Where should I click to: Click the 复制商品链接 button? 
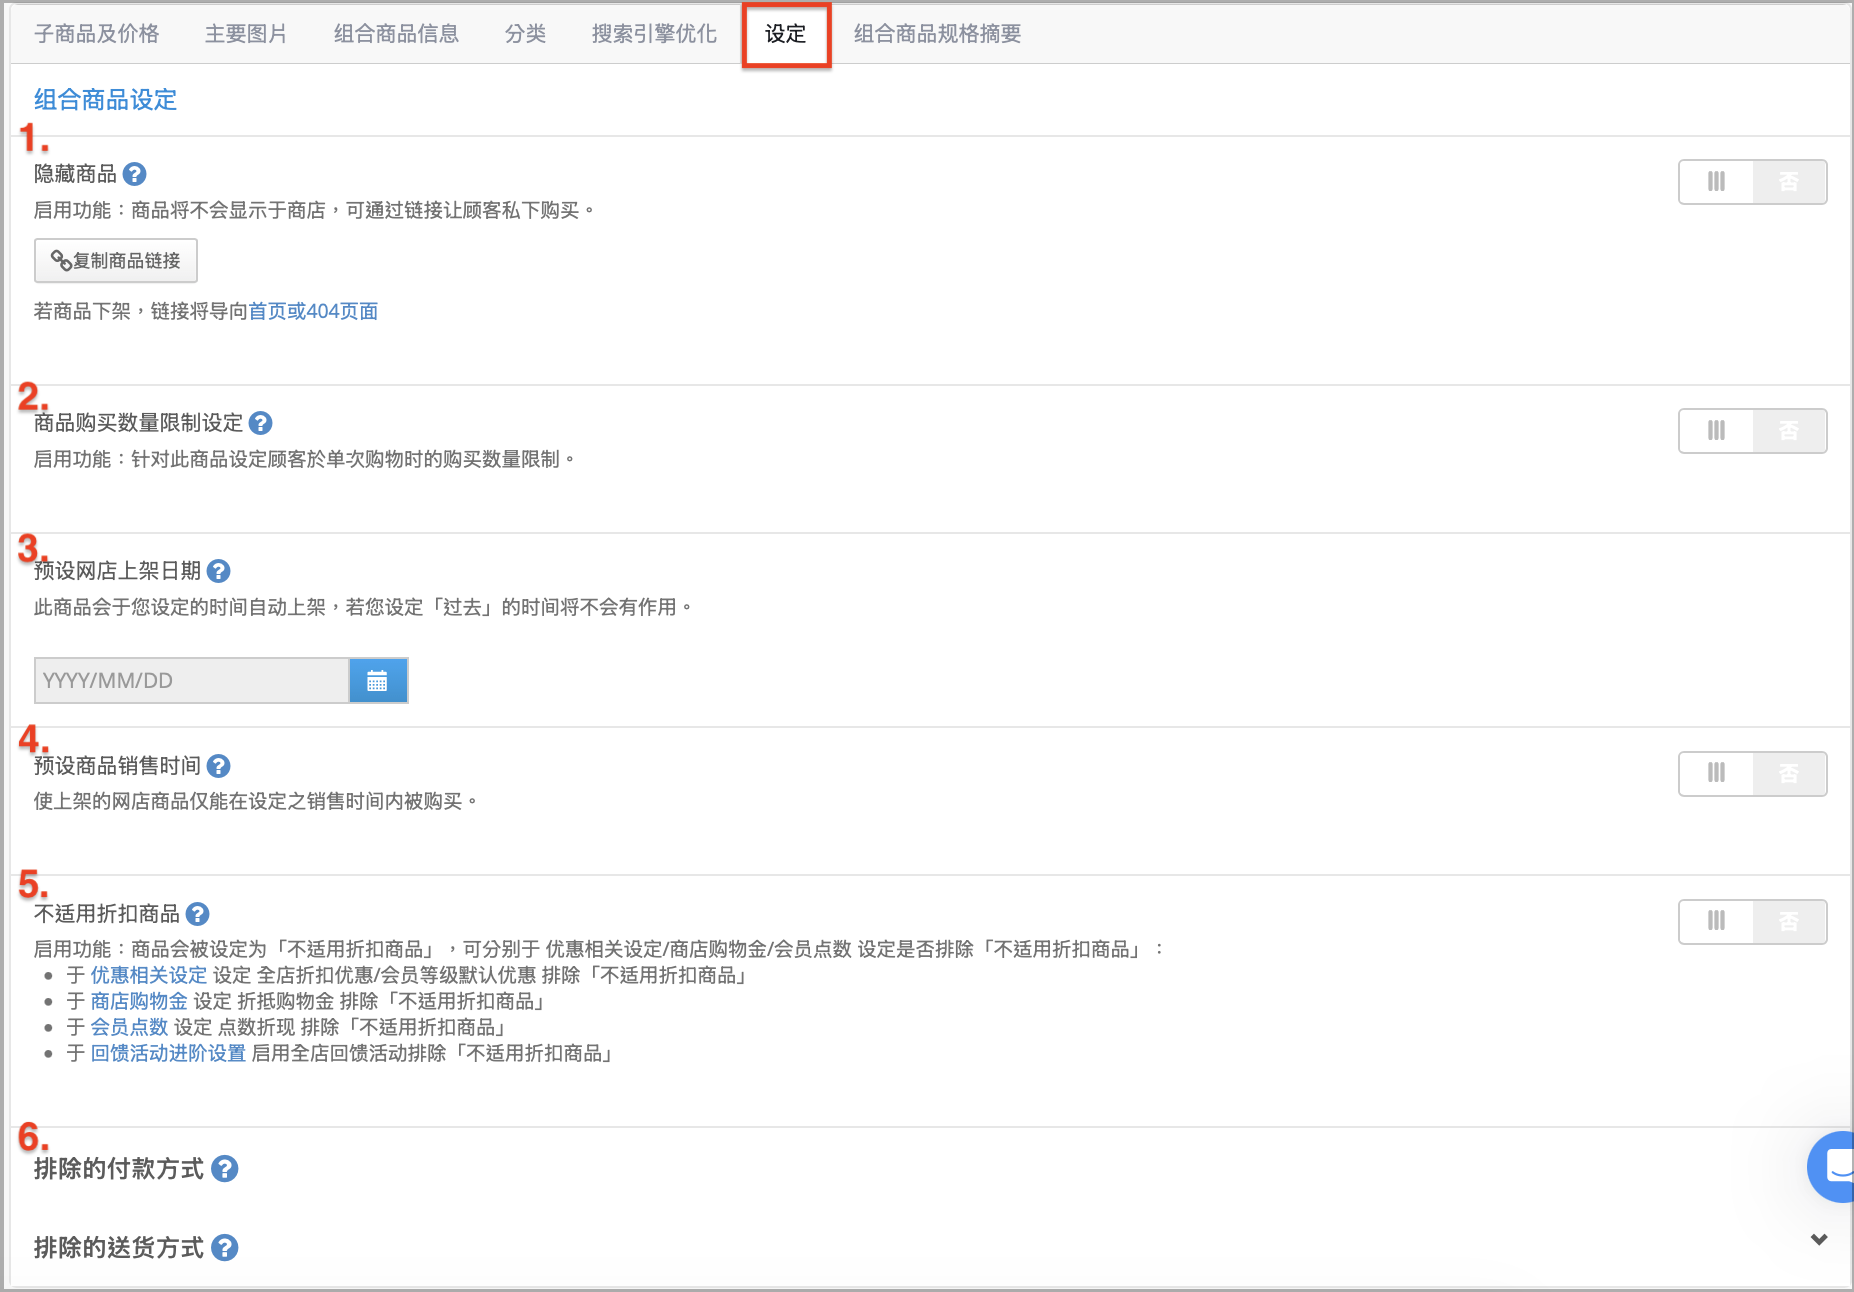[116, 261]
